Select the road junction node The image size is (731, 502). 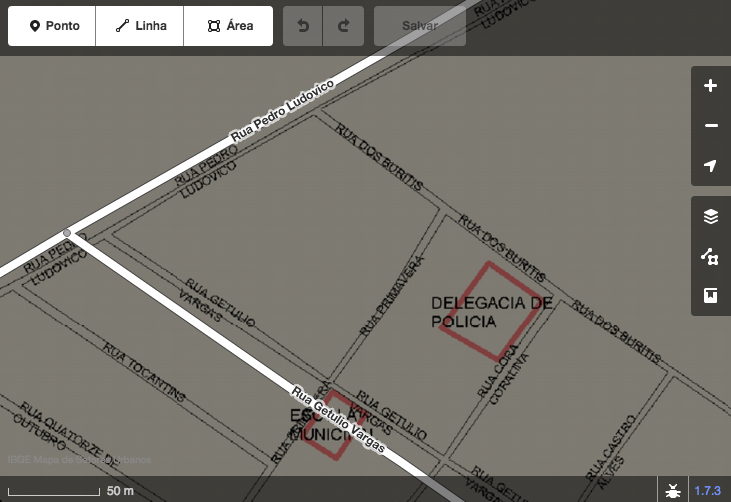pyautogui.click(x=67, y=233)
